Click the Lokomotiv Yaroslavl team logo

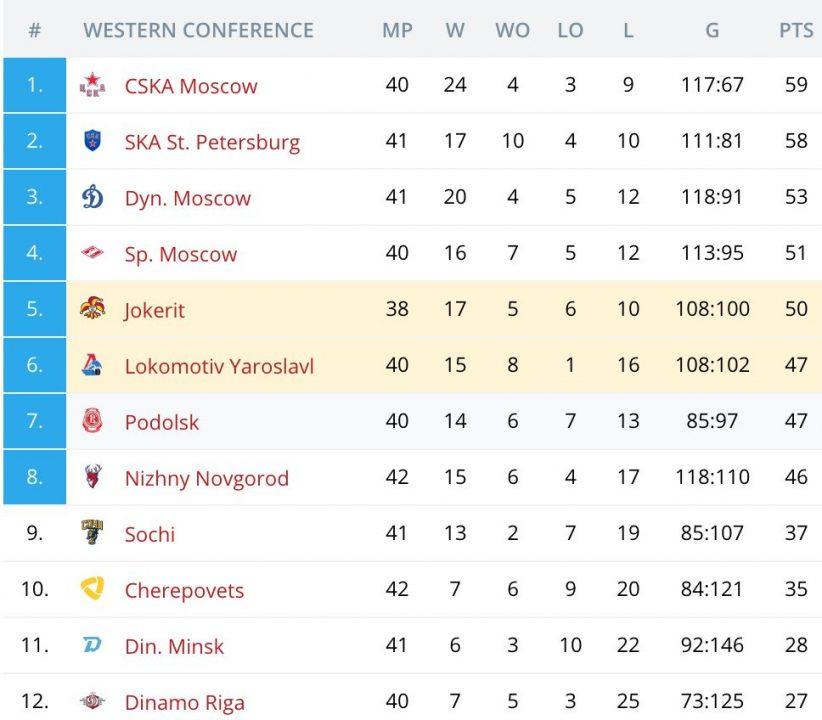click(92, 366)
